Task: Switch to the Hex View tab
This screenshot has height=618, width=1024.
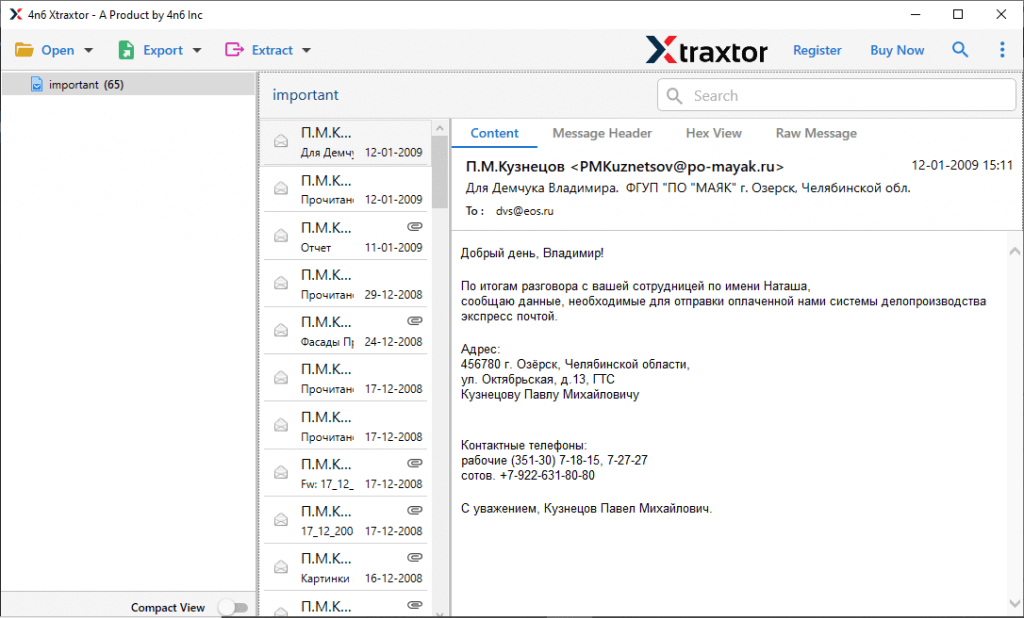Action: tap(714, 133)
